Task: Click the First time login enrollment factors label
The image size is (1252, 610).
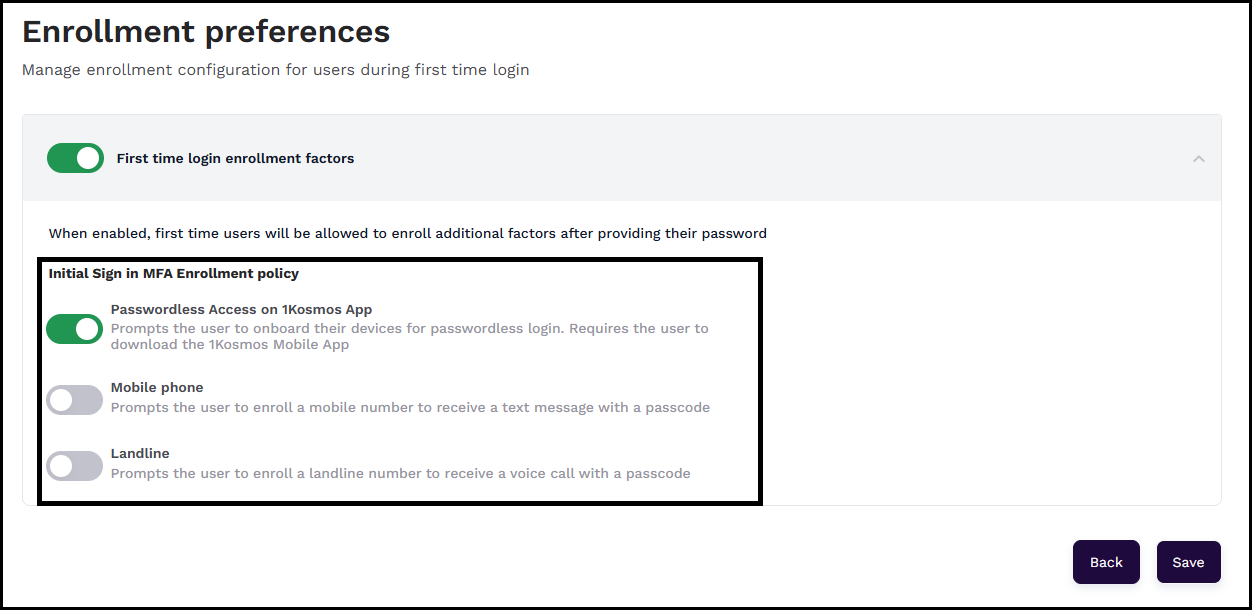Action: [x=235, y=158]
